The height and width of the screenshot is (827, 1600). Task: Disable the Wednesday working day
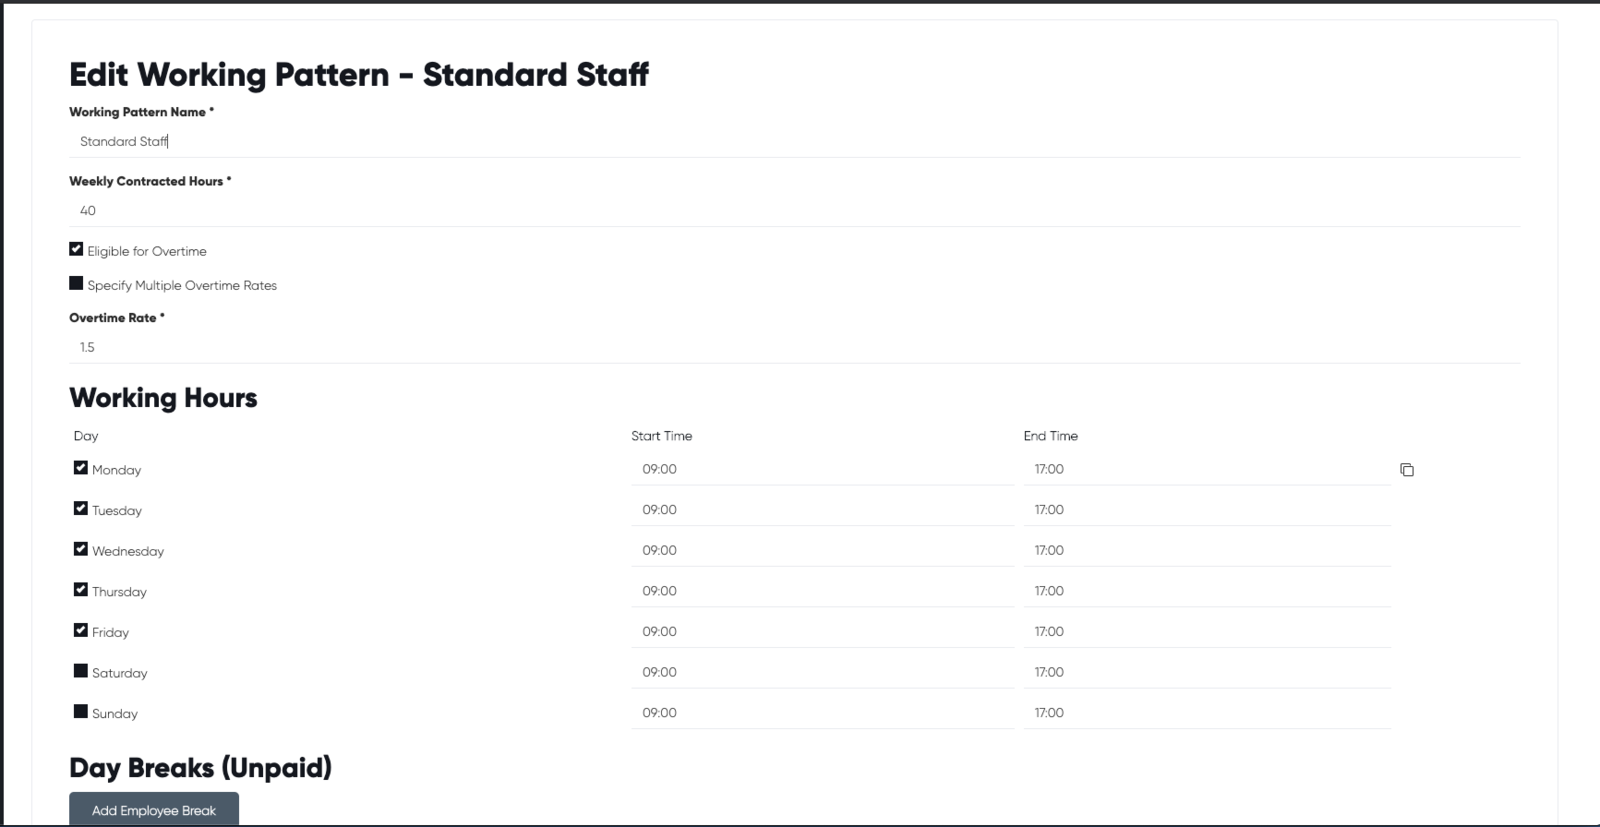tap(81, 549)
